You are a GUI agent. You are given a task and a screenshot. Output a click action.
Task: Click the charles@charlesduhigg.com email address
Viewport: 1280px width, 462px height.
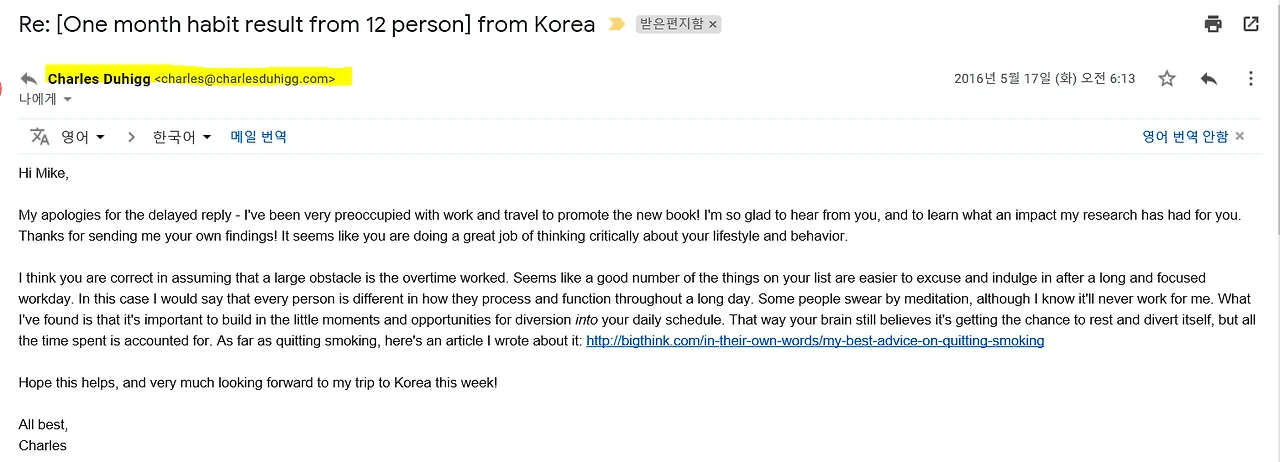coord(245,79)
